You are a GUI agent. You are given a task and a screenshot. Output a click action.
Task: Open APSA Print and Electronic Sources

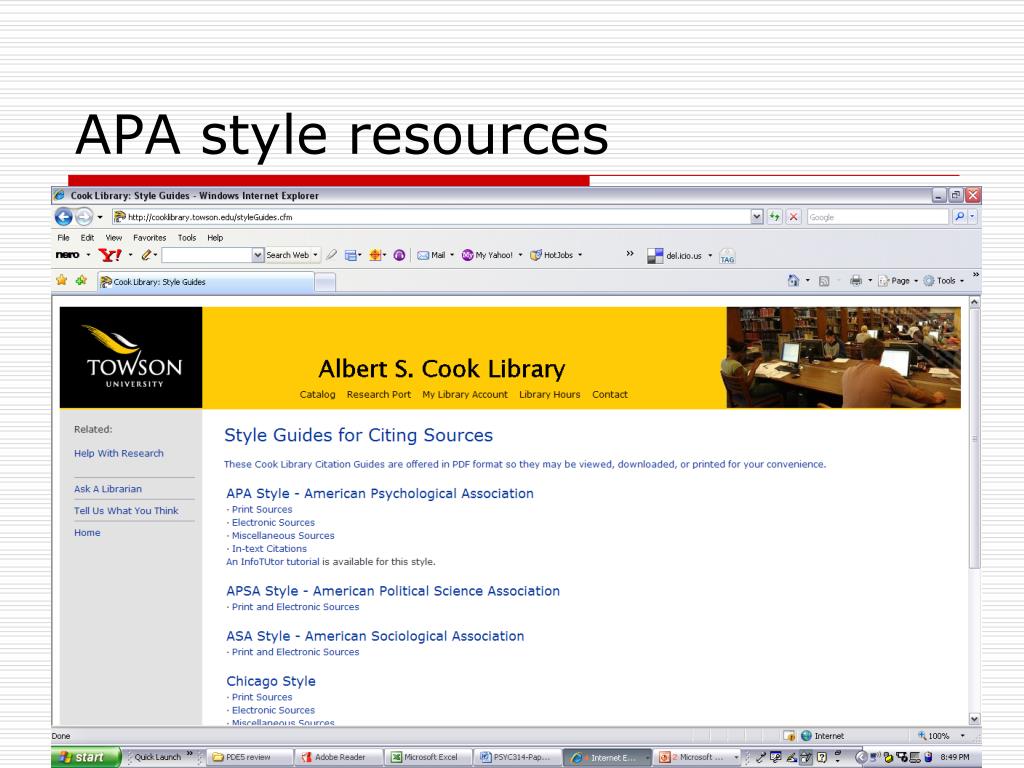[x=295, y=607]
